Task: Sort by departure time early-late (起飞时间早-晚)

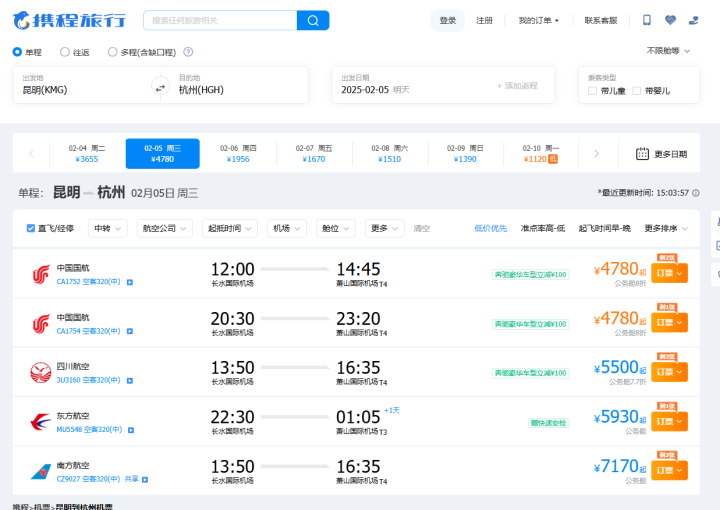Action: coord(604,228)
